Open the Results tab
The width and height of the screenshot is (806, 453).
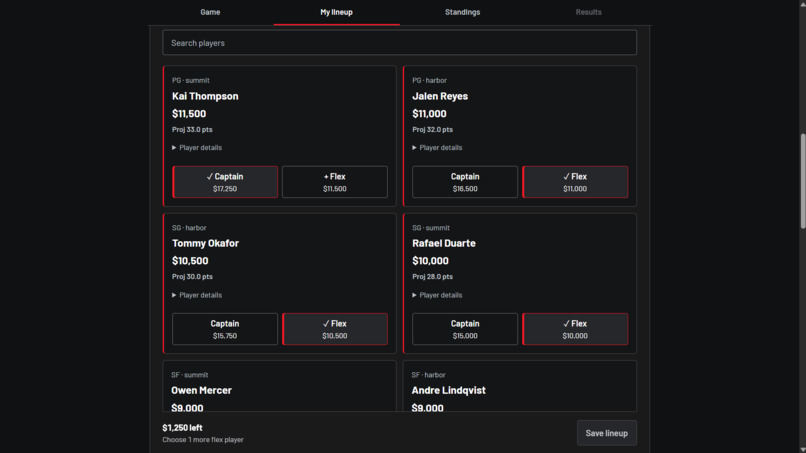click(x=588, y=12)
